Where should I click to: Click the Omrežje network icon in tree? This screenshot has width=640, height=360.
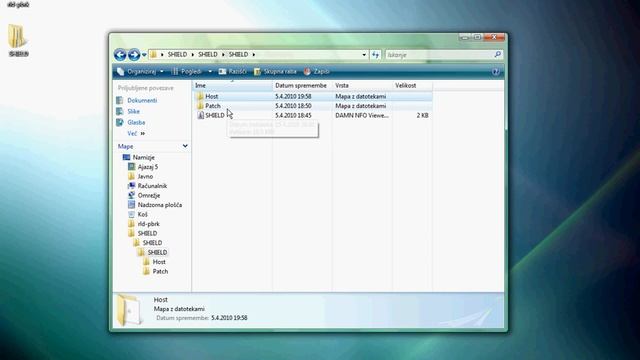pyautogui.click(x=131, y=195)
